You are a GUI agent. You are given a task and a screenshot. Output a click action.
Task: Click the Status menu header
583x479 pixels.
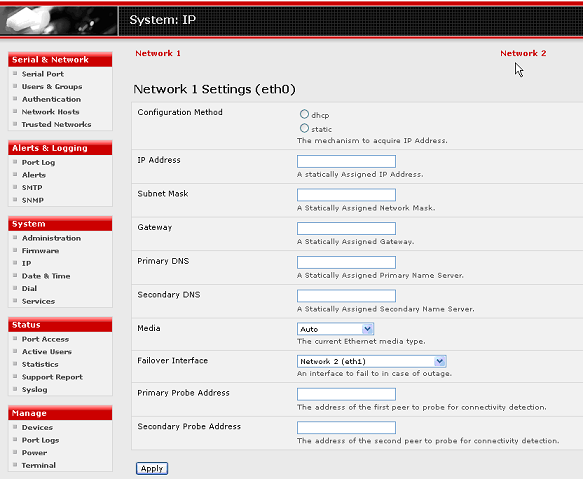point(60,325)
